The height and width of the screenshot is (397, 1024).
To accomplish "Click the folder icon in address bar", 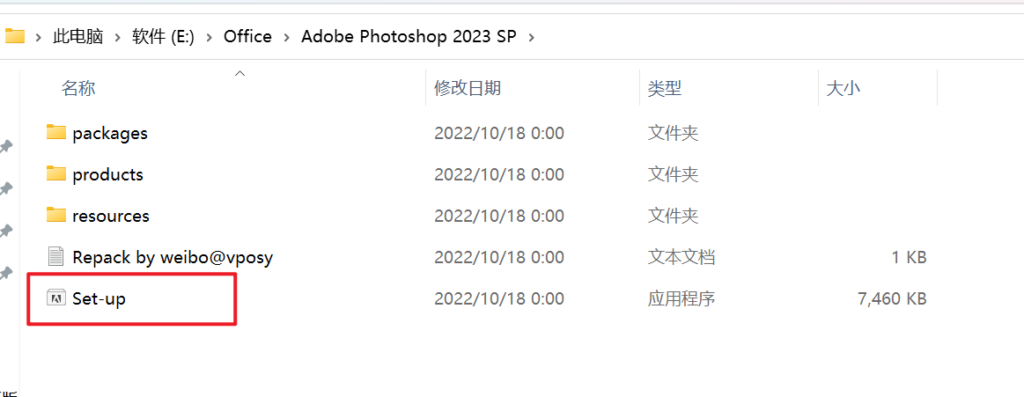I will 14,37.
